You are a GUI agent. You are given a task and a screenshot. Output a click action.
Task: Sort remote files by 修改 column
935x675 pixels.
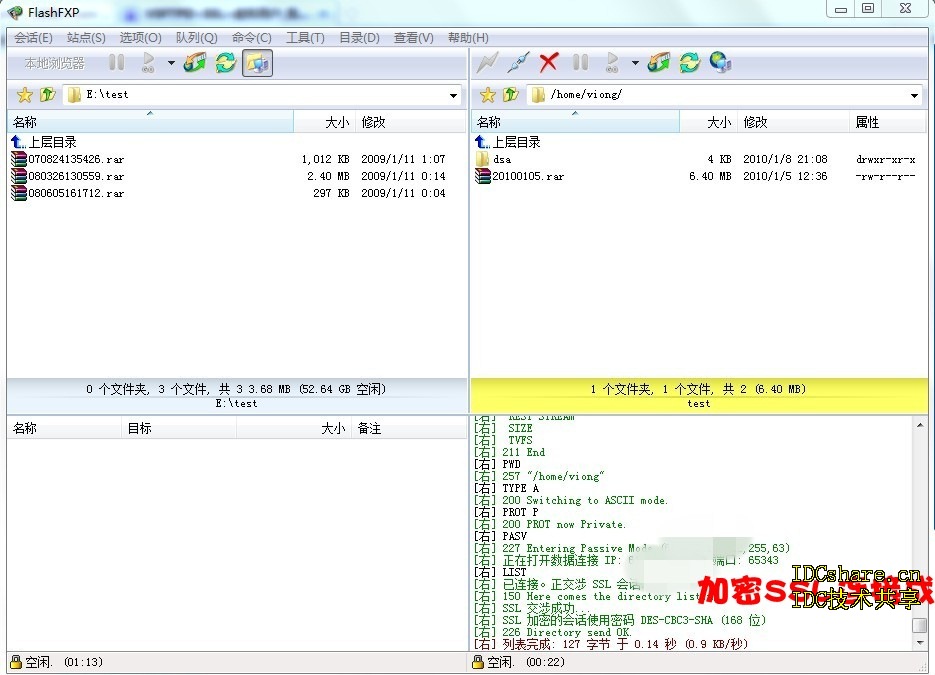click(793, 122)
